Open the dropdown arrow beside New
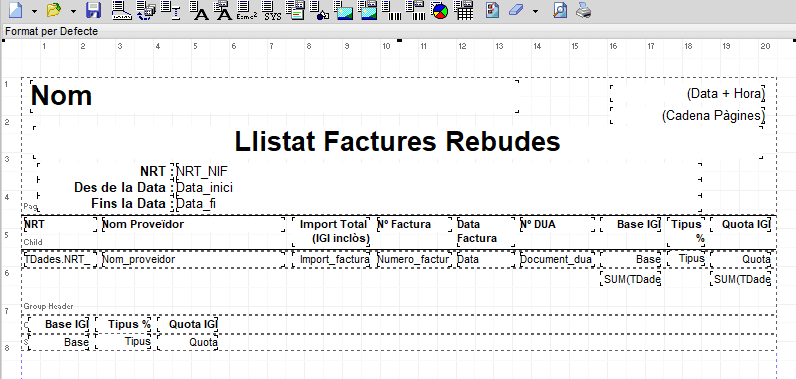796x379 pixels. (x=35, y=11)
